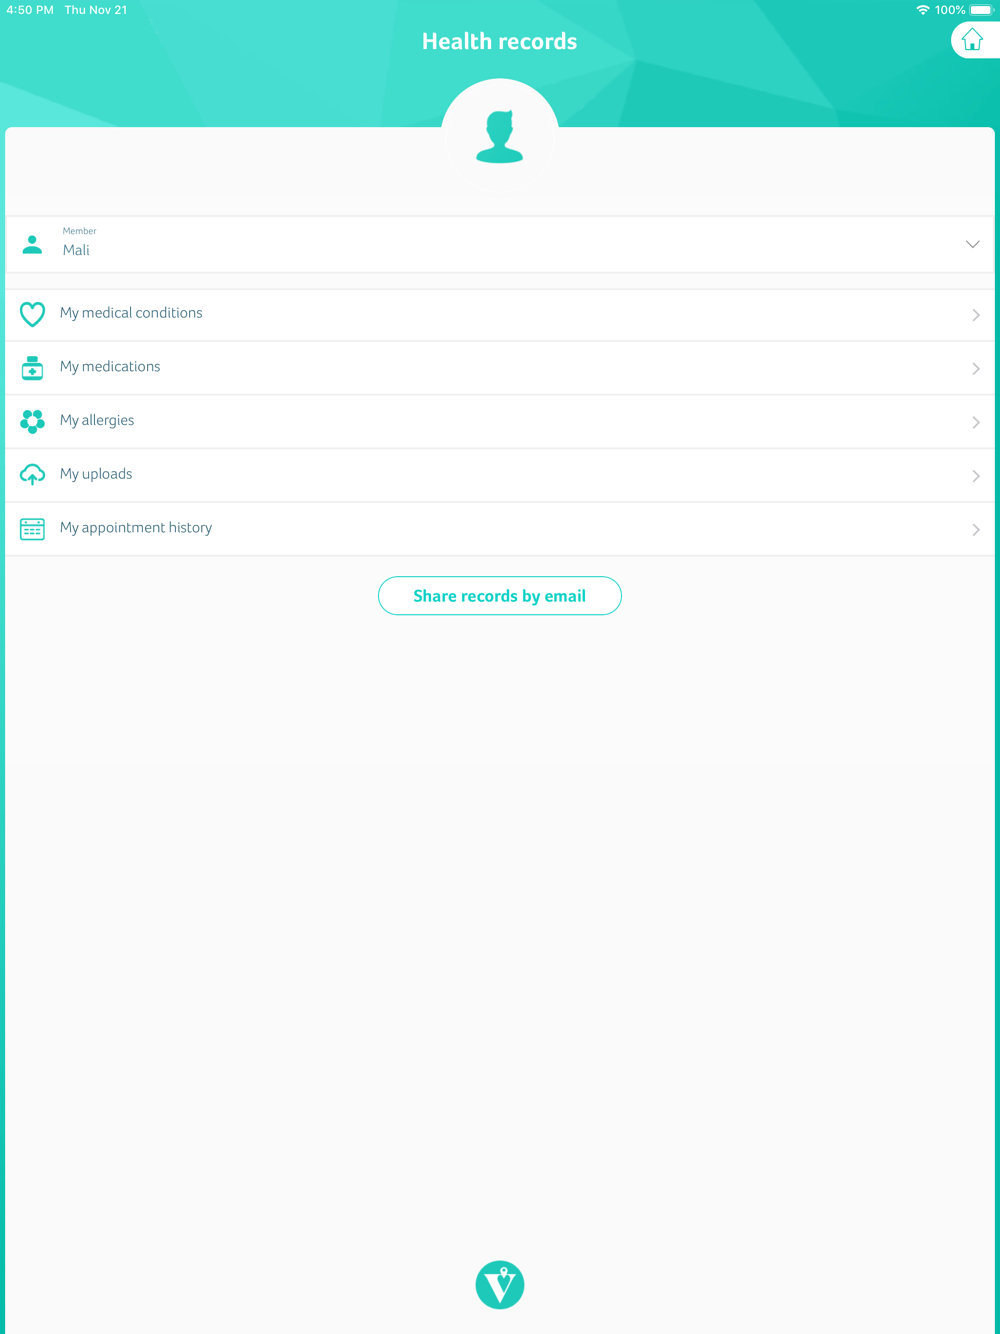Click the member name Mali
The width and height of the screenshot is (1000, 1334).
click(x=76, y=250)
